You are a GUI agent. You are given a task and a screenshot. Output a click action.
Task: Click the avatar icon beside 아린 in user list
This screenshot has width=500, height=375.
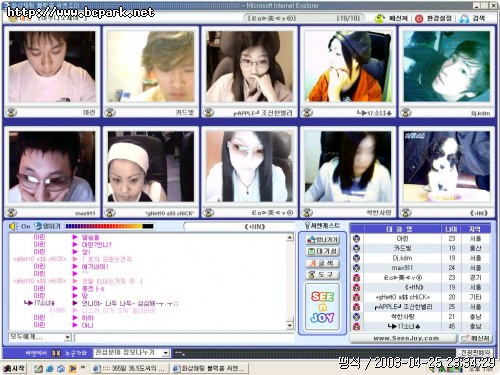tap(357, 238)
